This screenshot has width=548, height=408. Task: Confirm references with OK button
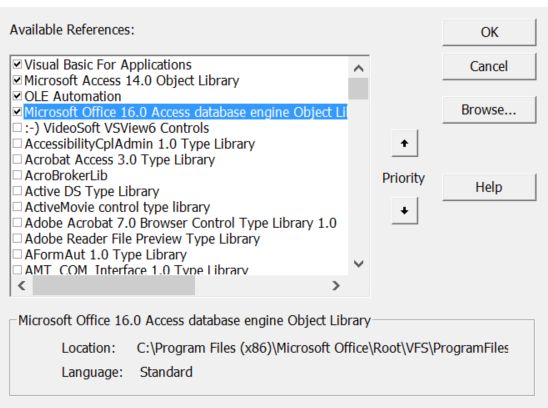pyautogui.click(x=489, y=32)
